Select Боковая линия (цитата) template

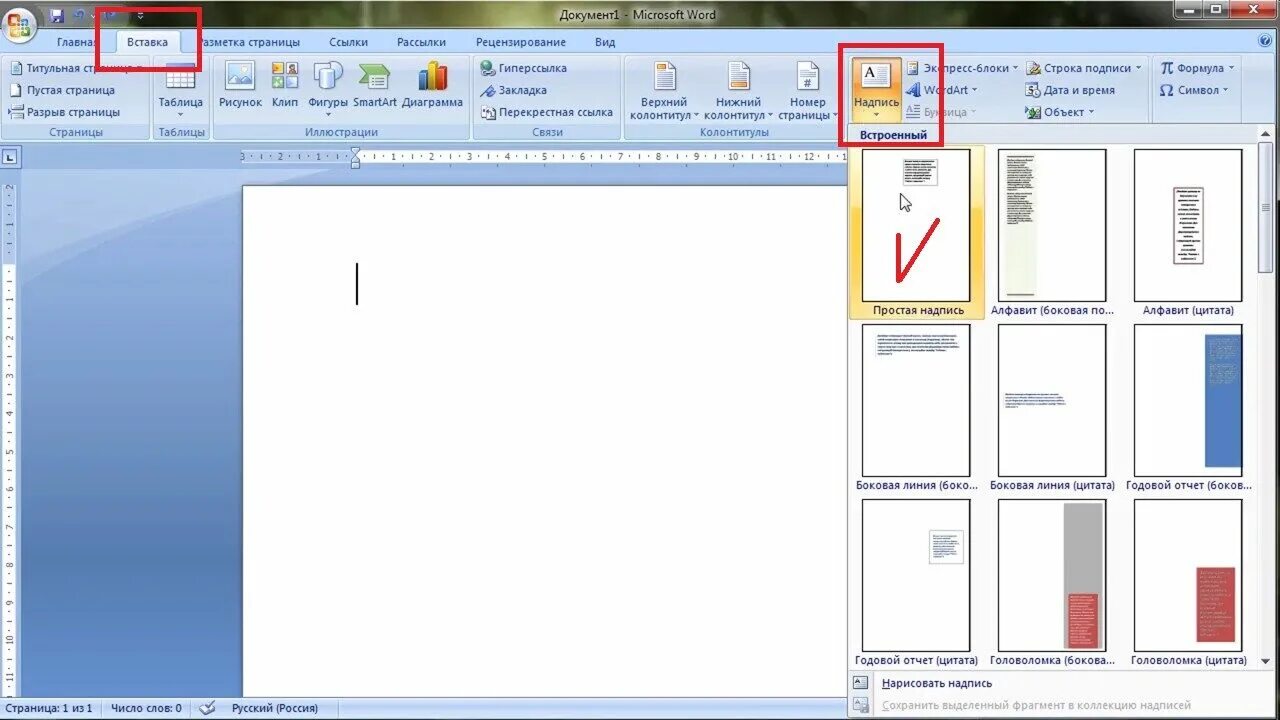(1052, 407)
